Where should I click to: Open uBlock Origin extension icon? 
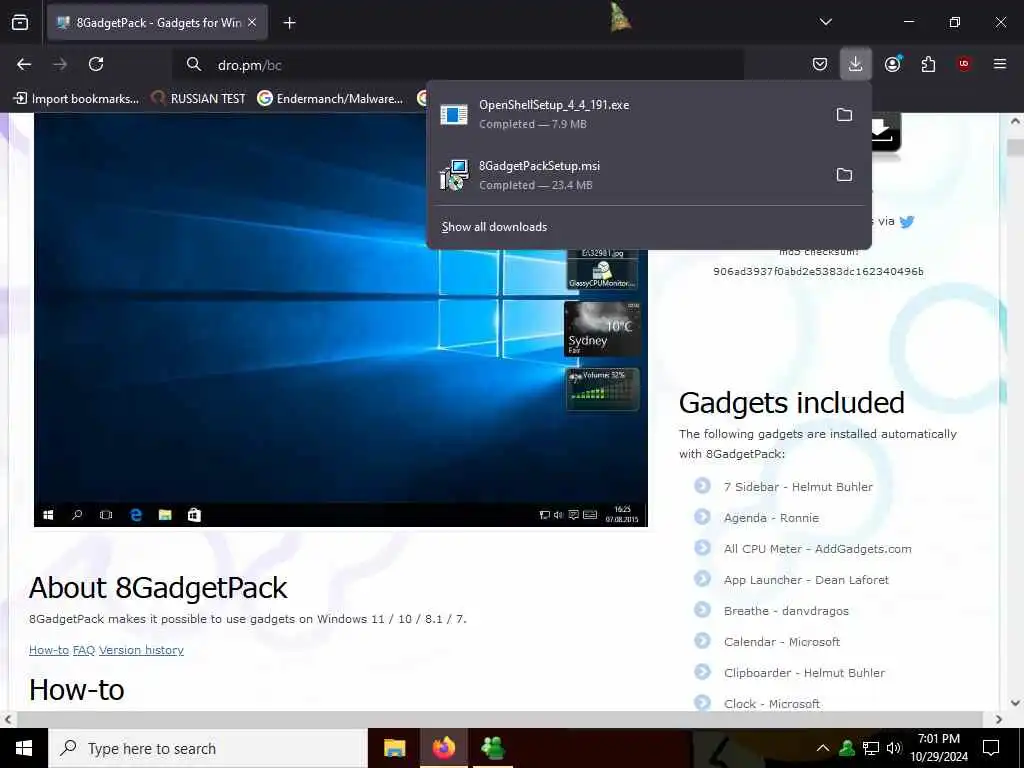tap(964, 64)
